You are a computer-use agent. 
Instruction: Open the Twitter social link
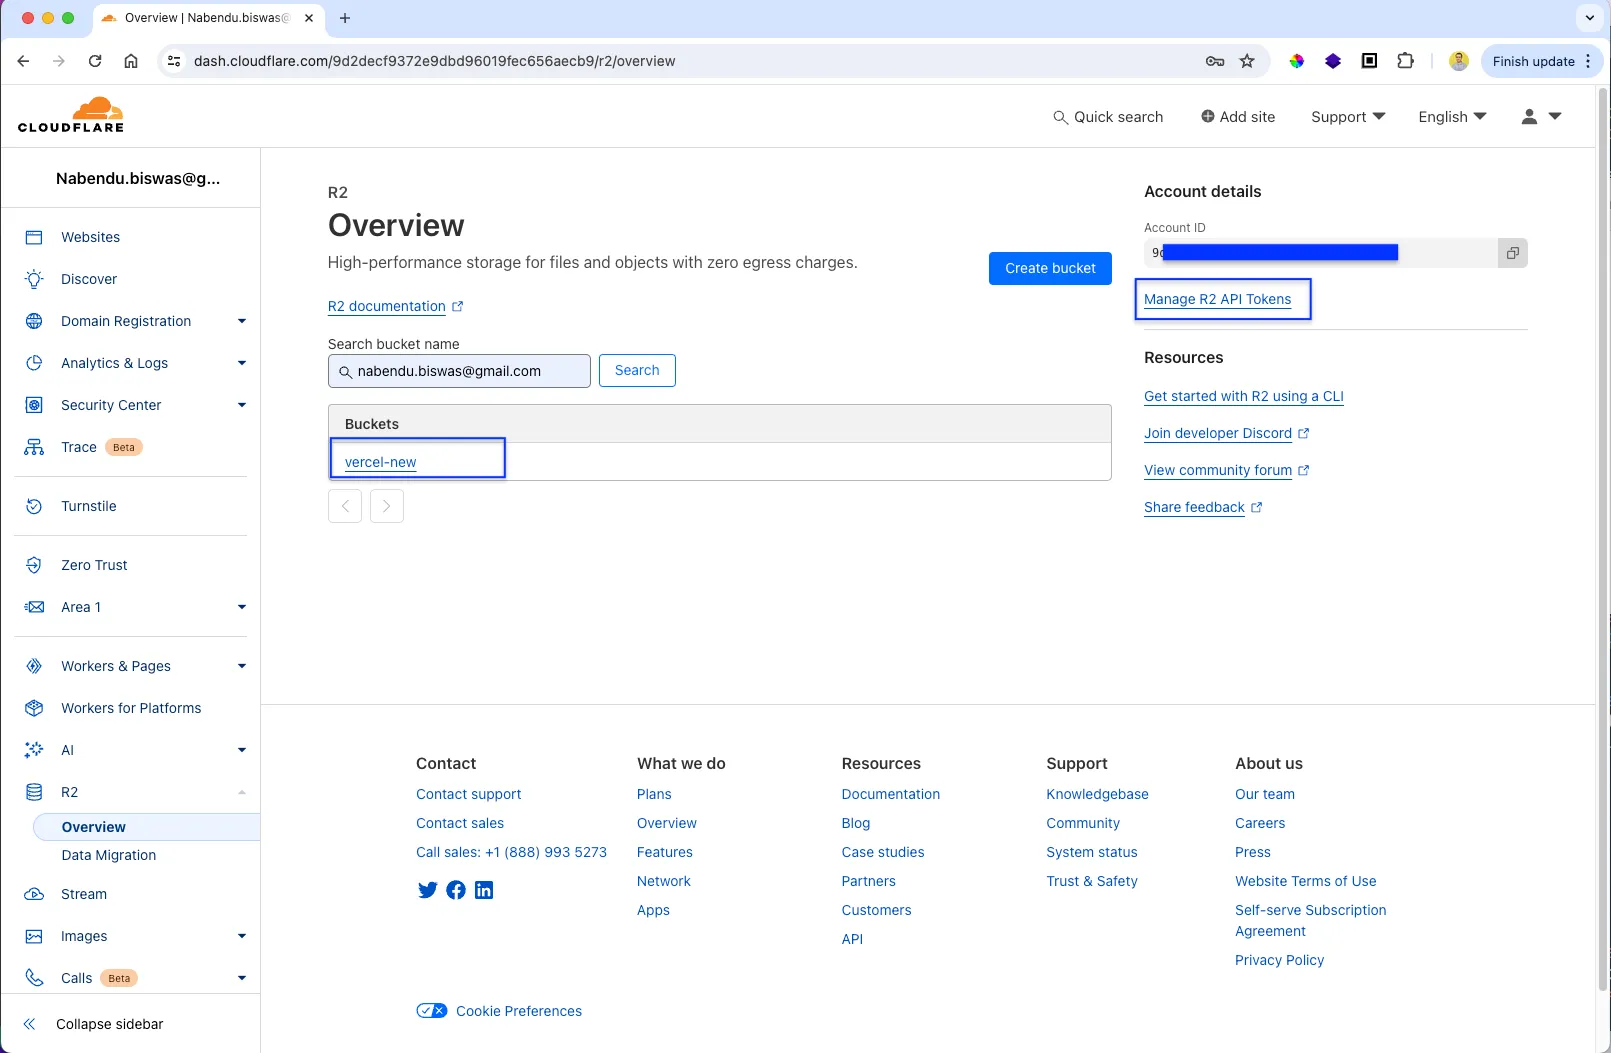coord(427,890)
